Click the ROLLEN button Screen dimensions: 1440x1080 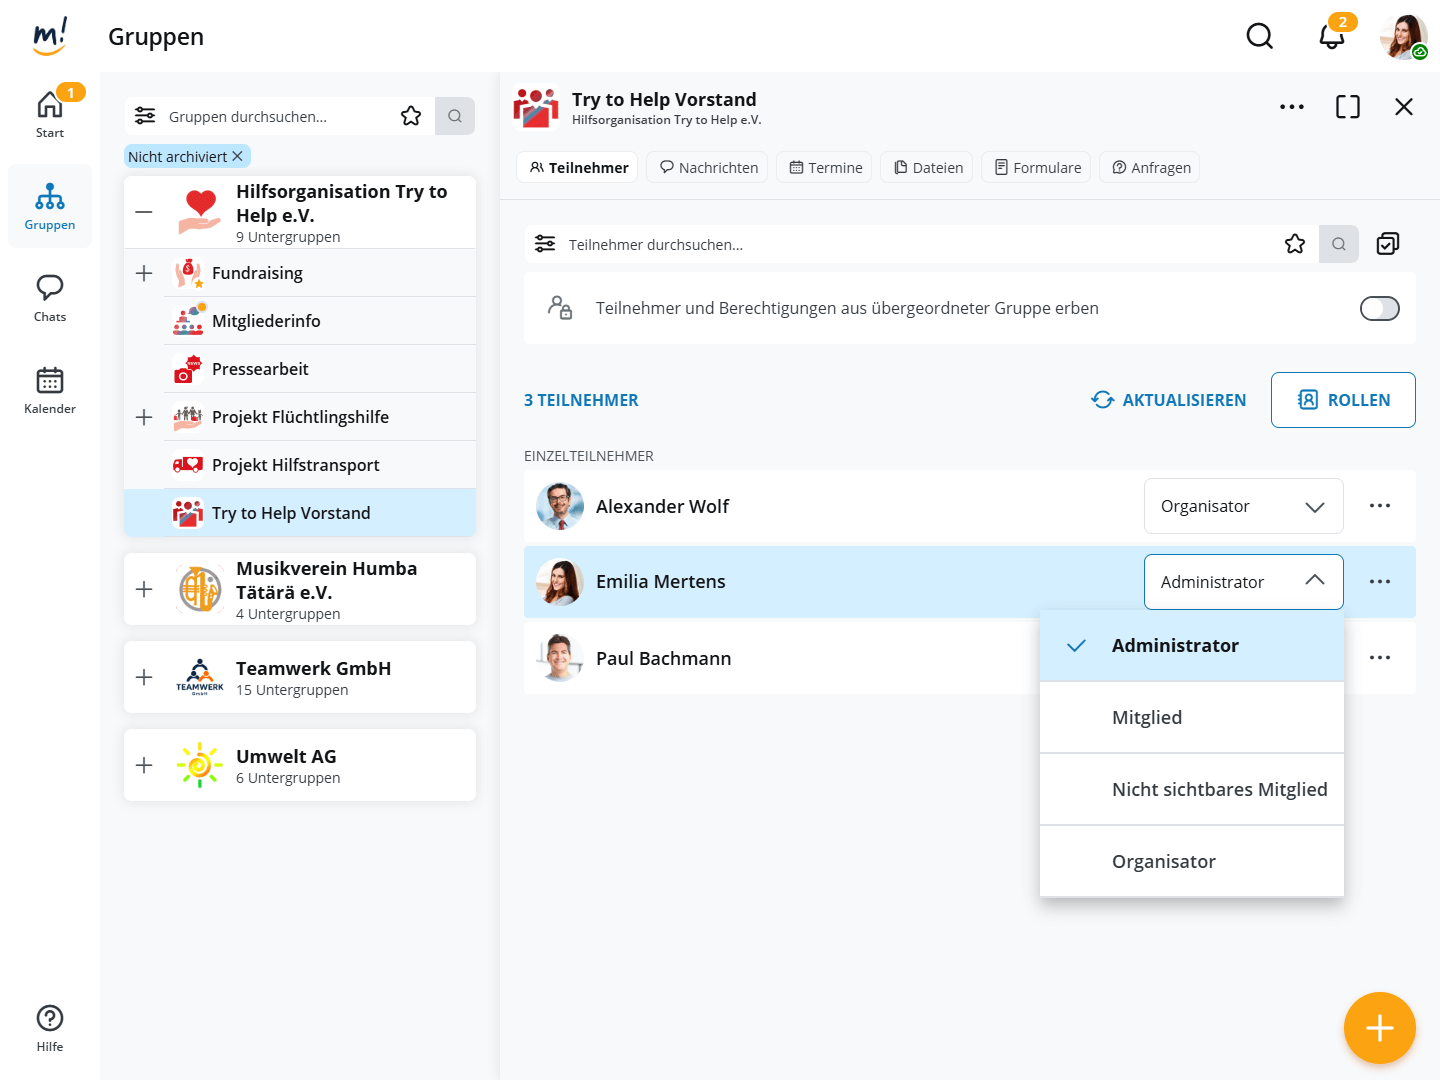pos(1342,400)
